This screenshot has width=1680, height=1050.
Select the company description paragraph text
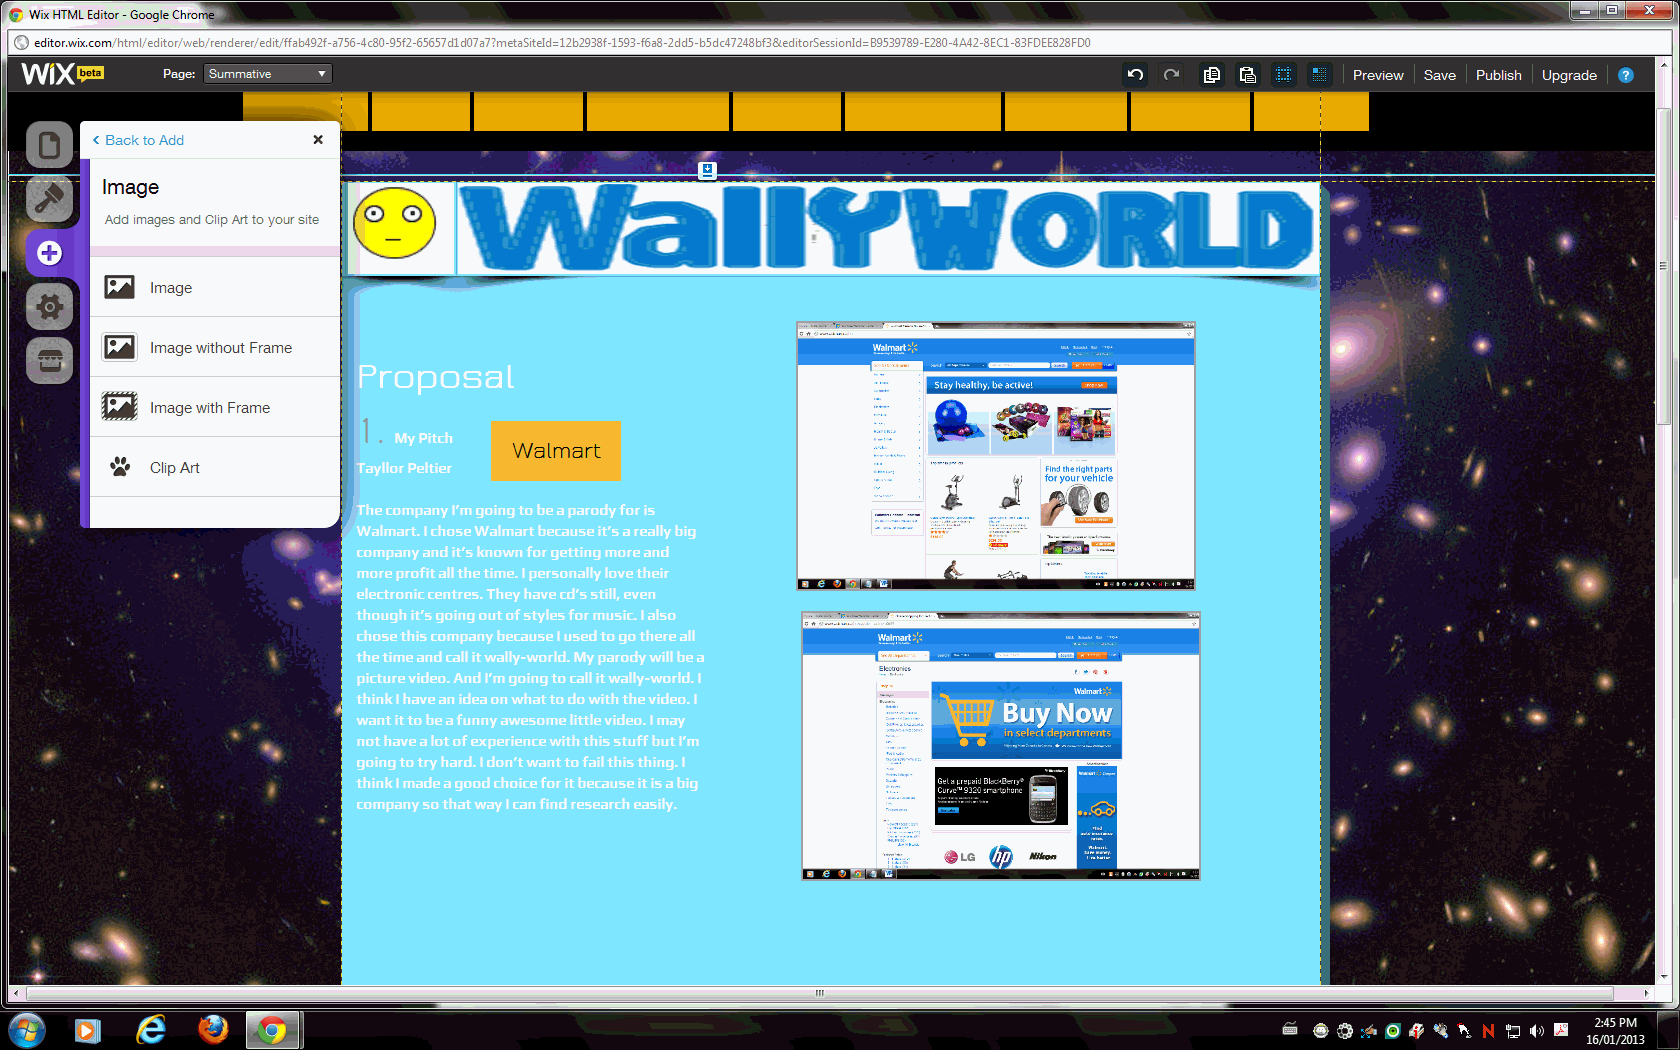tap(530, 657)
